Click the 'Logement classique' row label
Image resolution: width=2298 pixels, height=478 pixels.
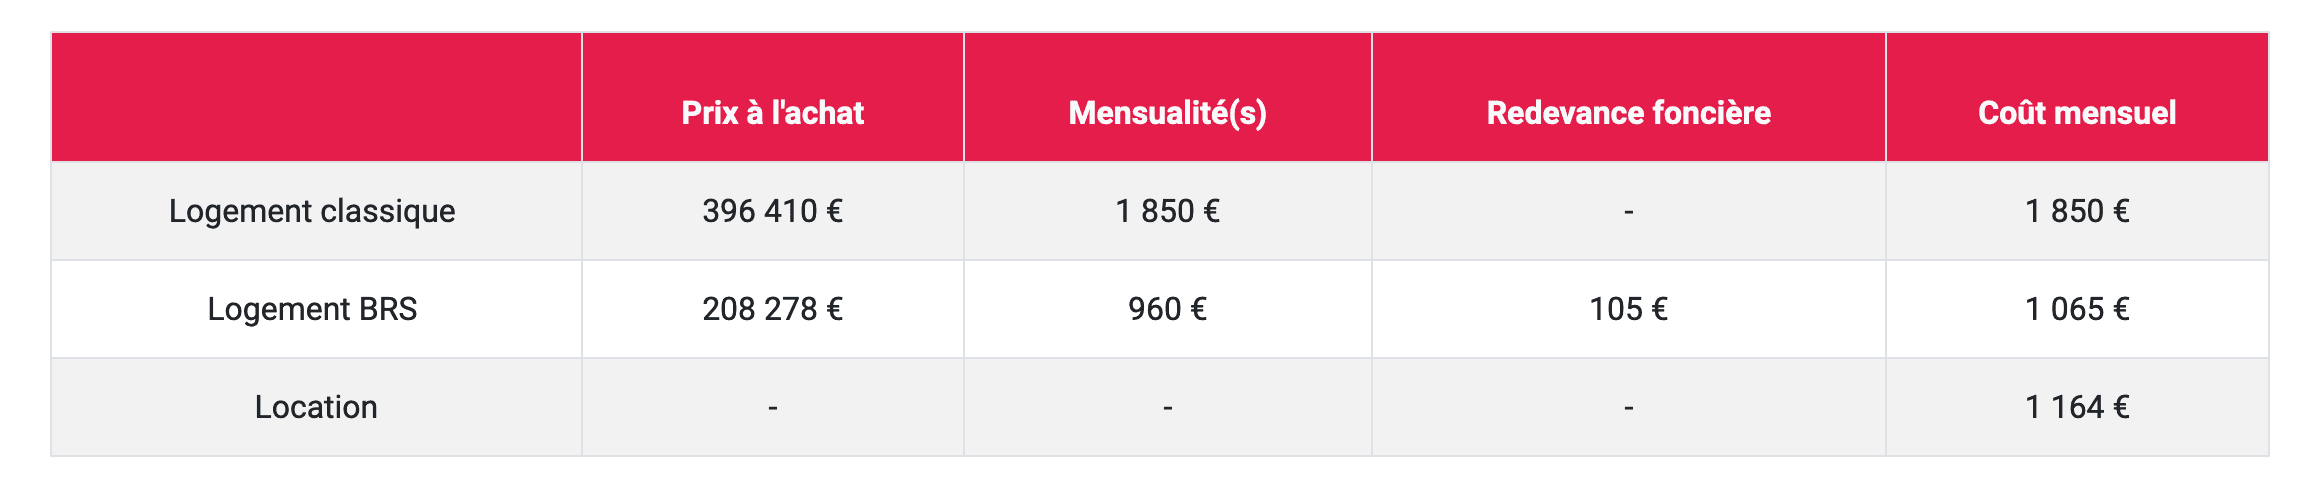[x=312, y=211]
